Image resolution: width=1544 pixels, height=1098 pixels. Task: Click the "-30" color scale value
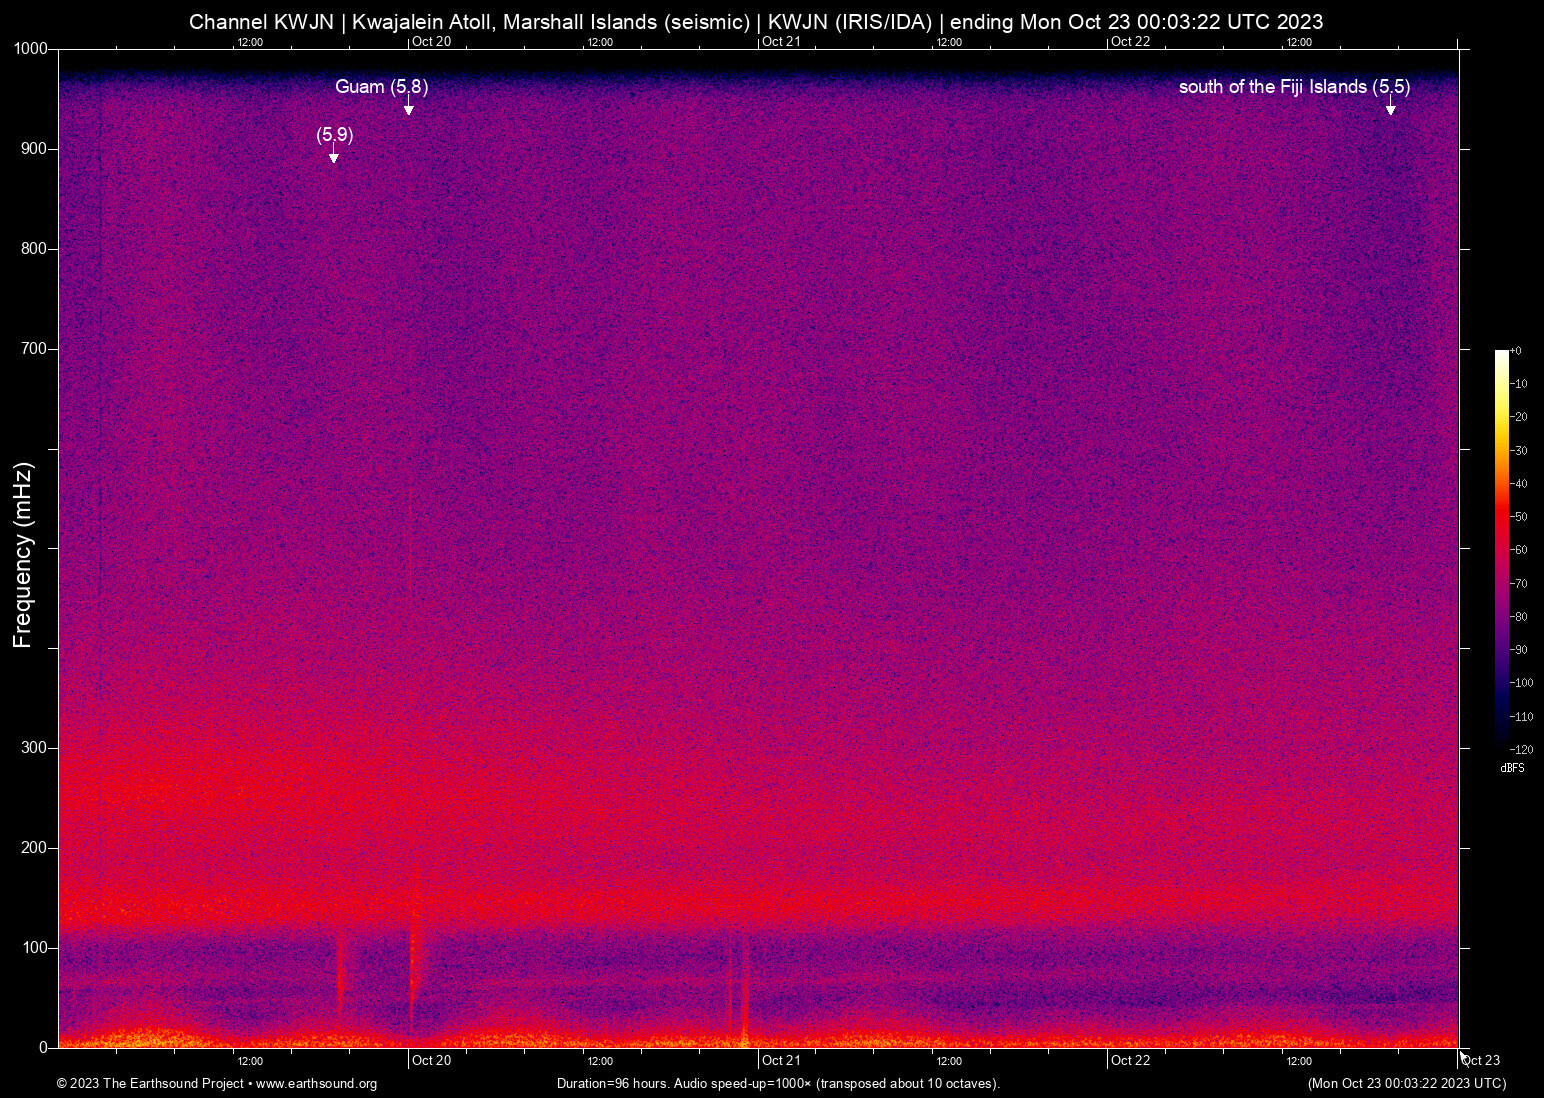[x=1519, y=451]
